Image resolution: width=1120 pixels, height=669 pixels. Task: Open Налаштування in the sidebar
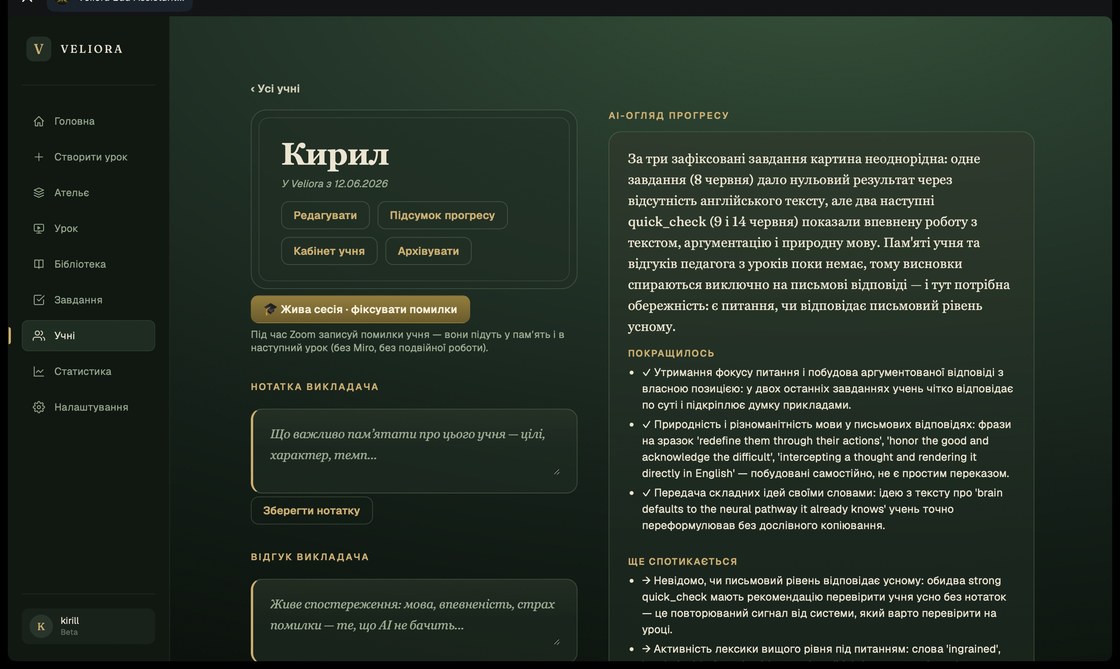coord(88,407)
